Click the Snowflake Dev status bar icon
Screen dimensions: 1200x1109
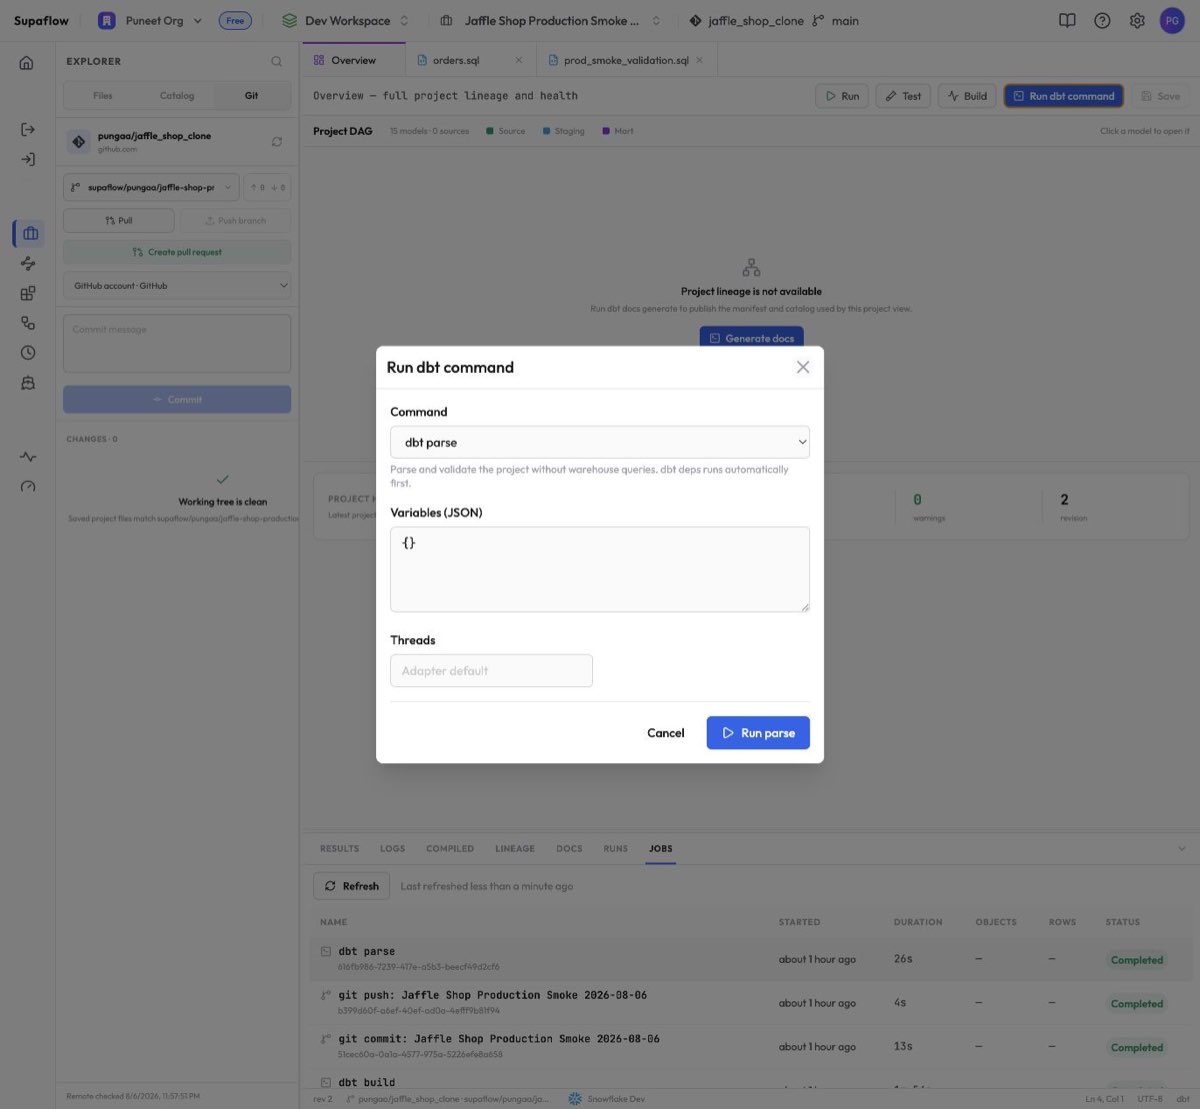tap(575, 1098)
